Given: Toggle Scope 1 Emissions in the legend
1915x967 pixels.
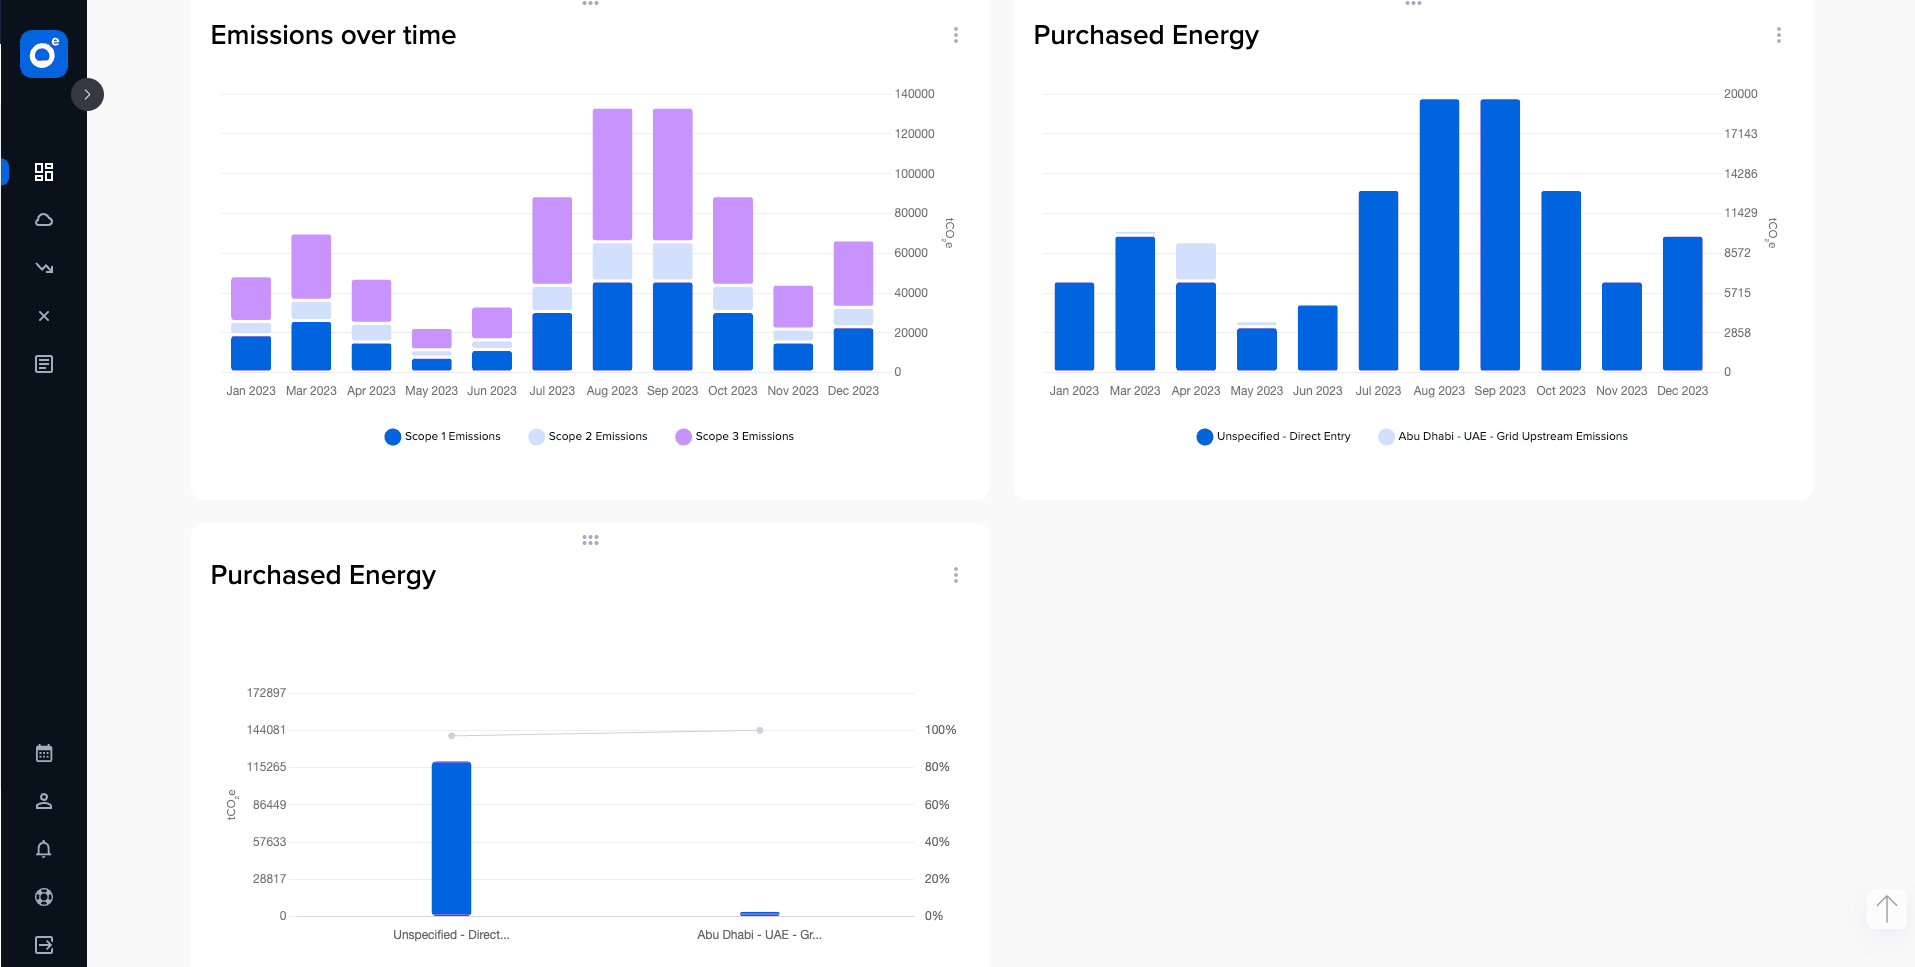Looking at the screenshot, I should pos(441,436).
